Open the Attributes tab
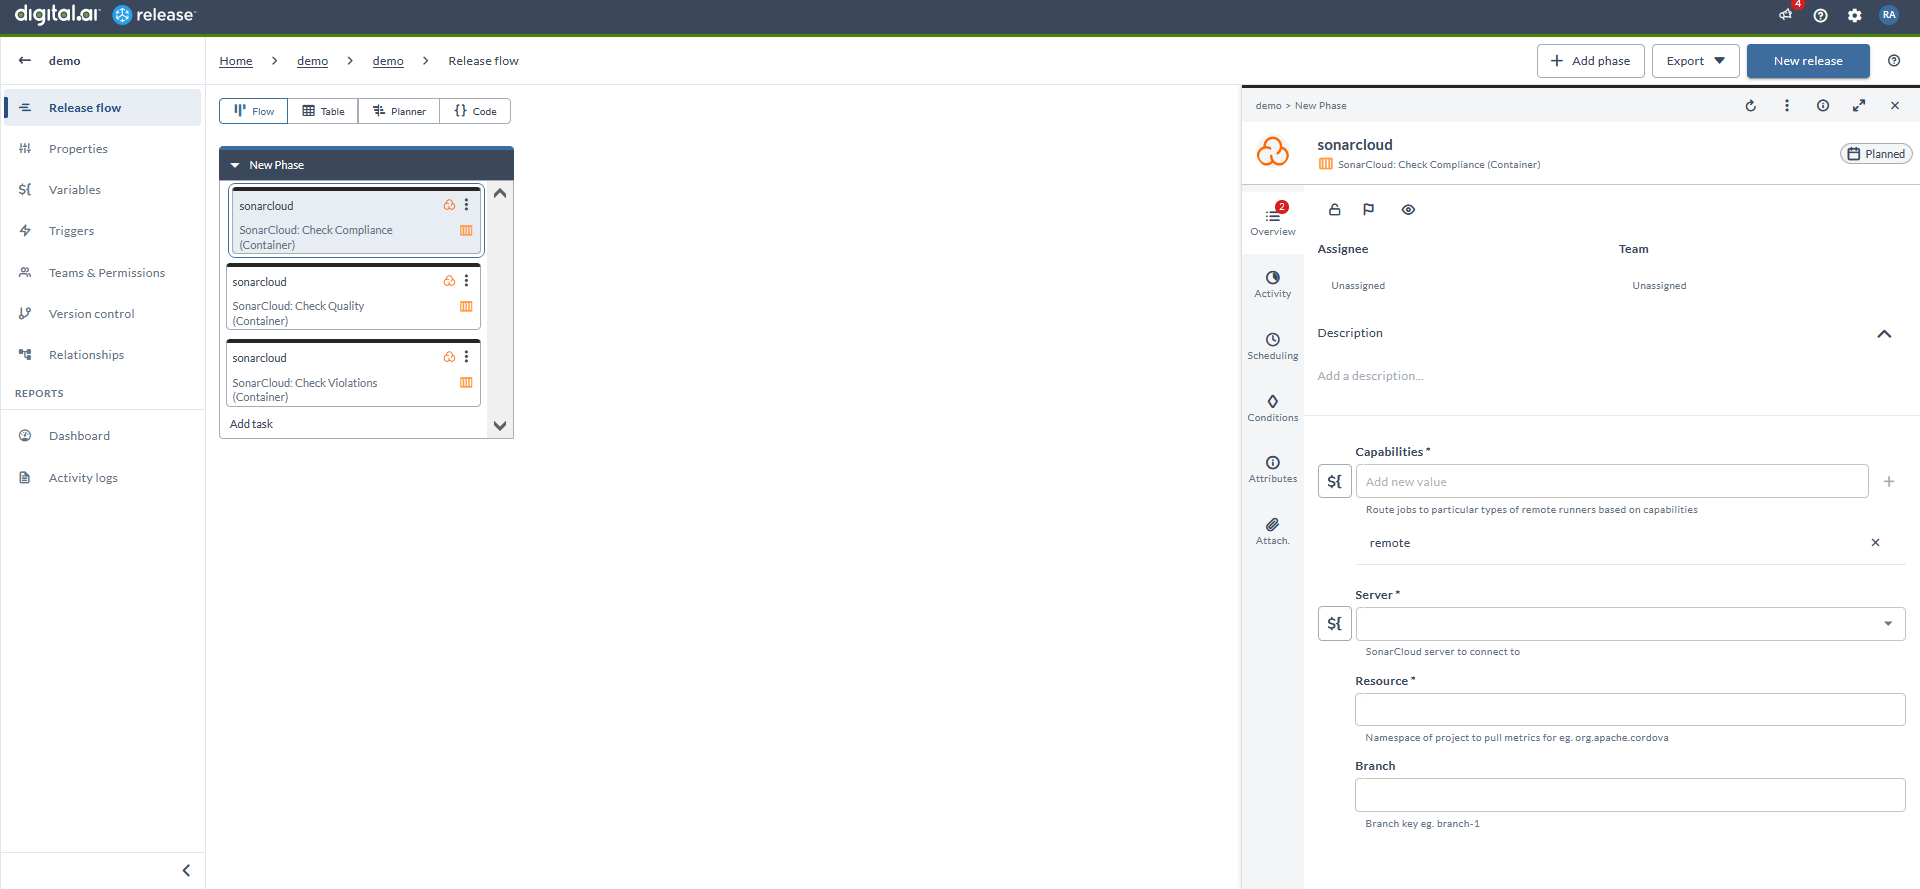Image resolution: width=1920 pixels, height=889 pixels. pyautogui.click(x=1273, y=469)
